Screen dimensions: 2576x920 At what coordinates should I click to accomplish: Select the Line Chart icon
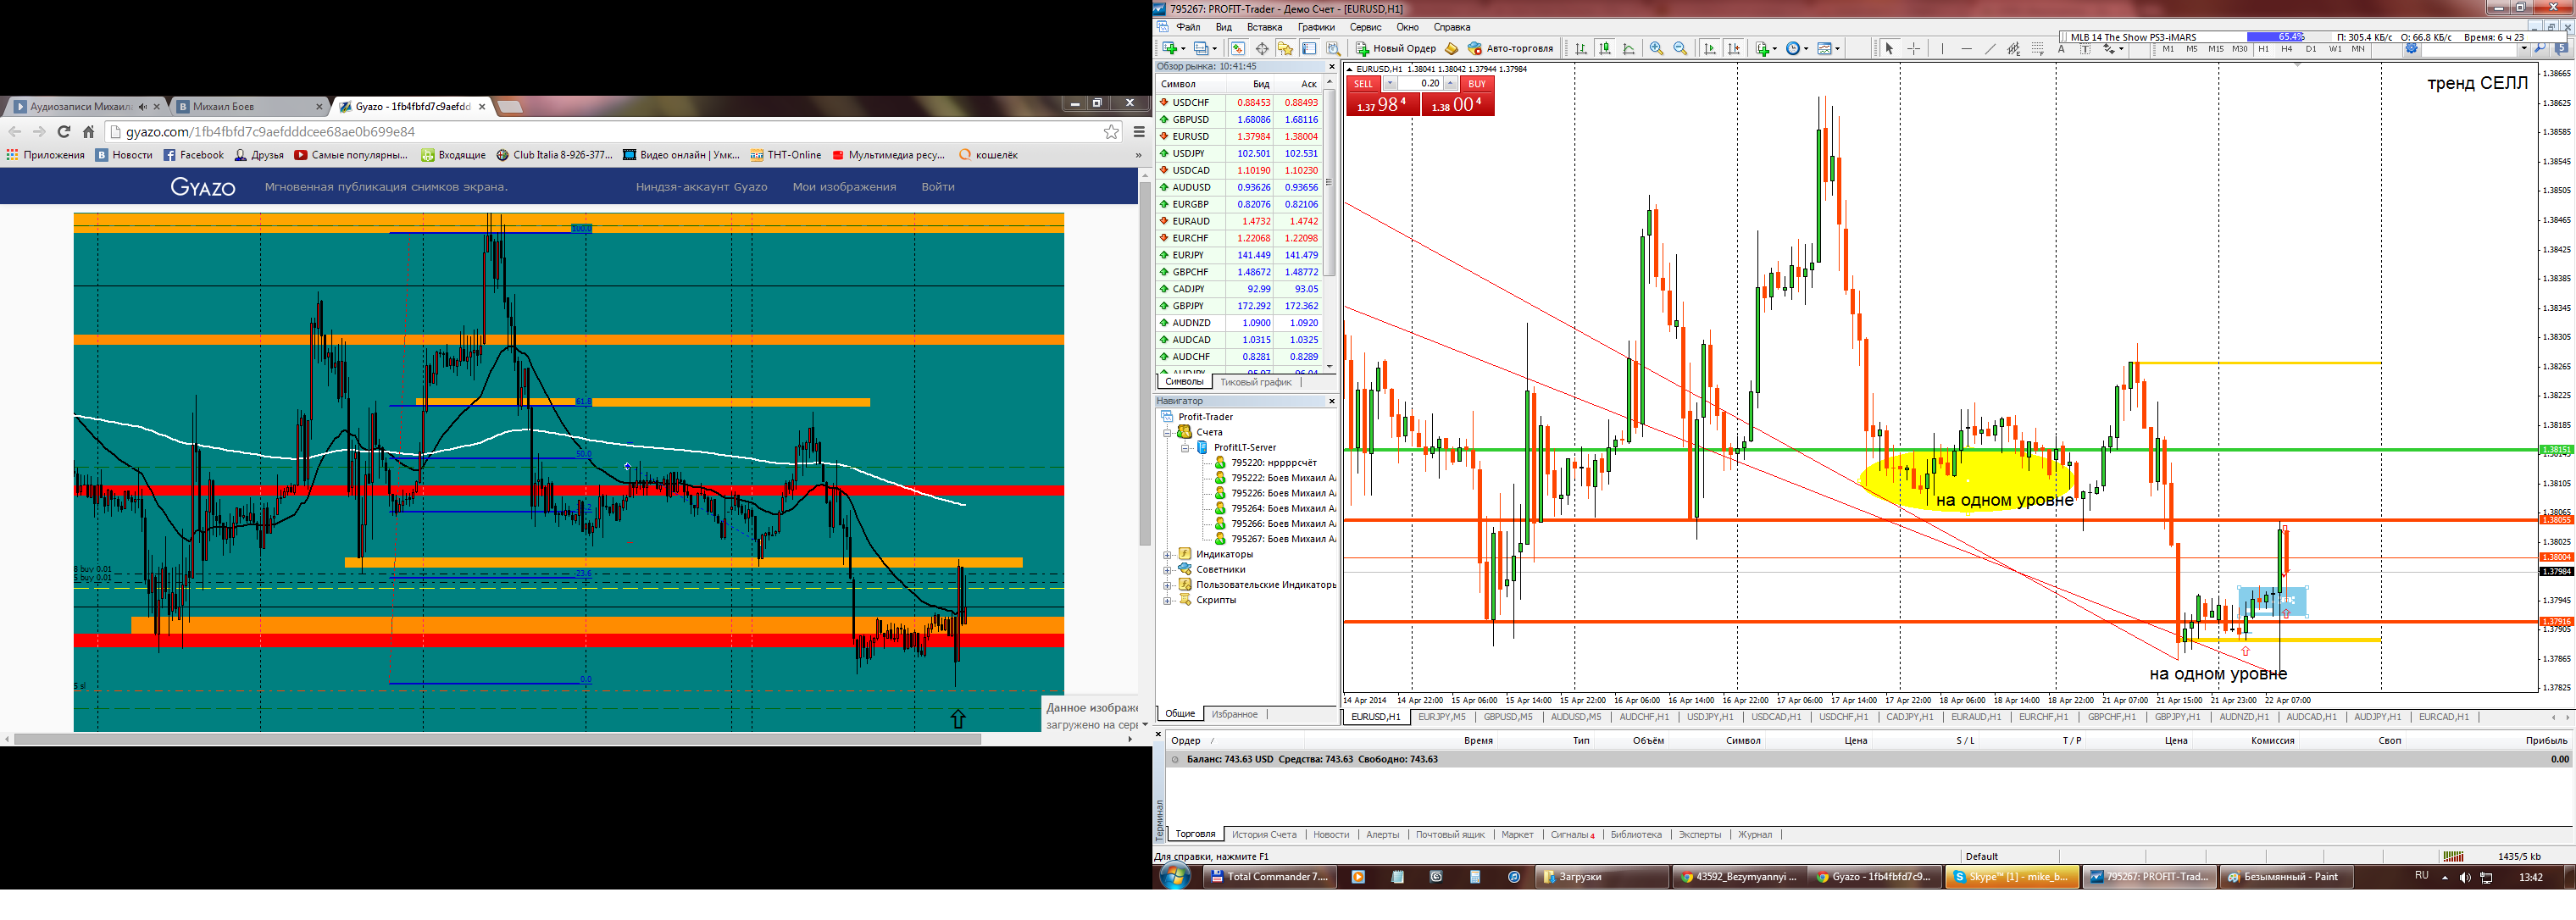(1629, 48)
